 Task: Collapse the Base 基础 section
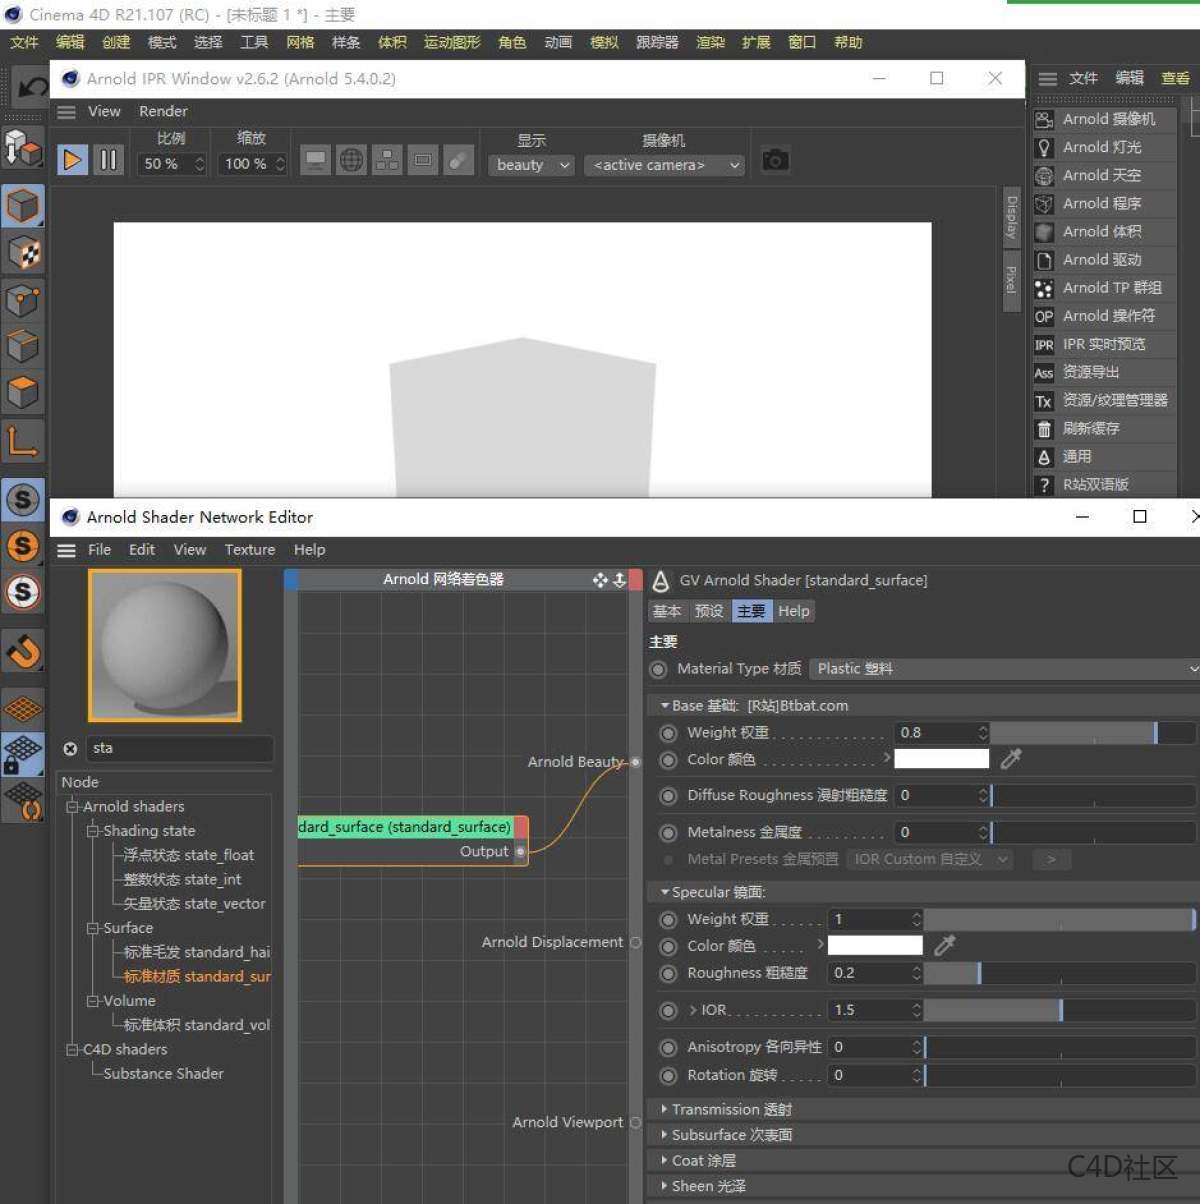point(665,706)
